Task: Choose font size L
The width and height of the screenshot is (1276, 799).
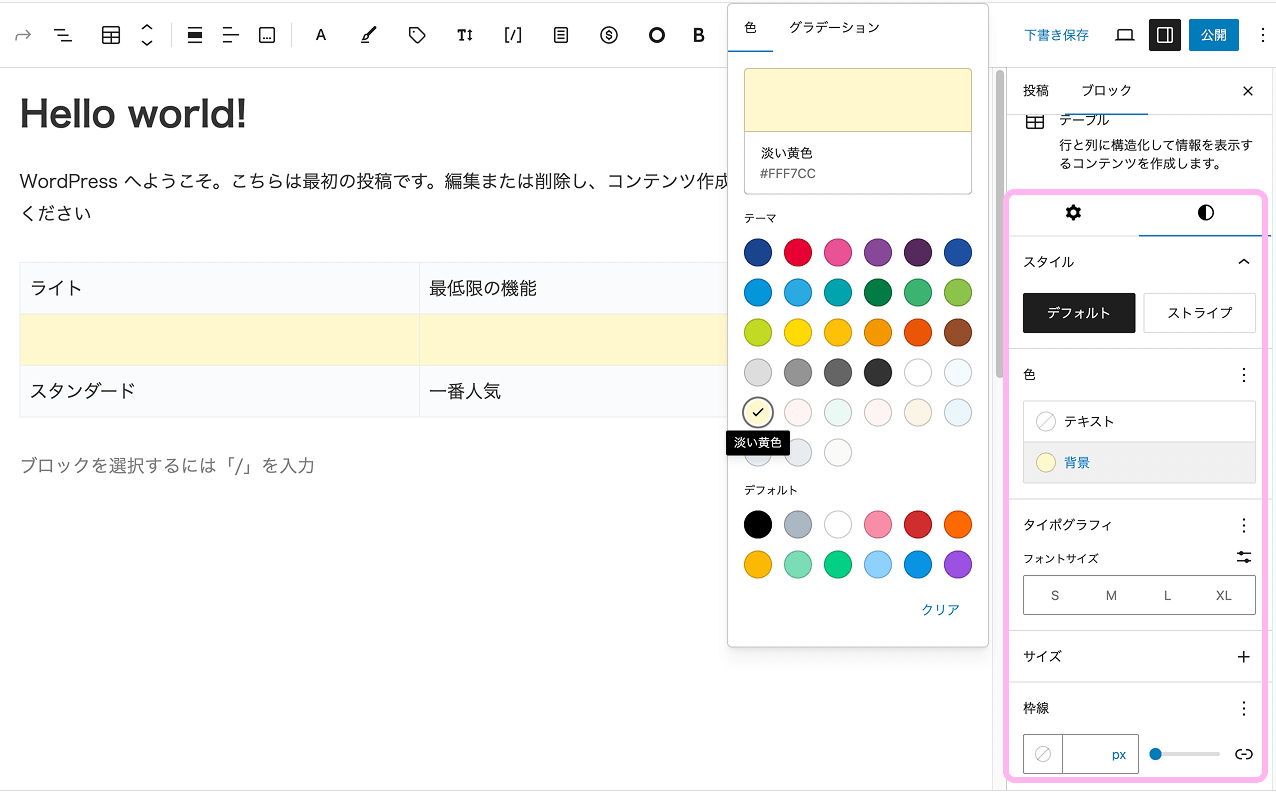Action: [x=1167, y=595]
